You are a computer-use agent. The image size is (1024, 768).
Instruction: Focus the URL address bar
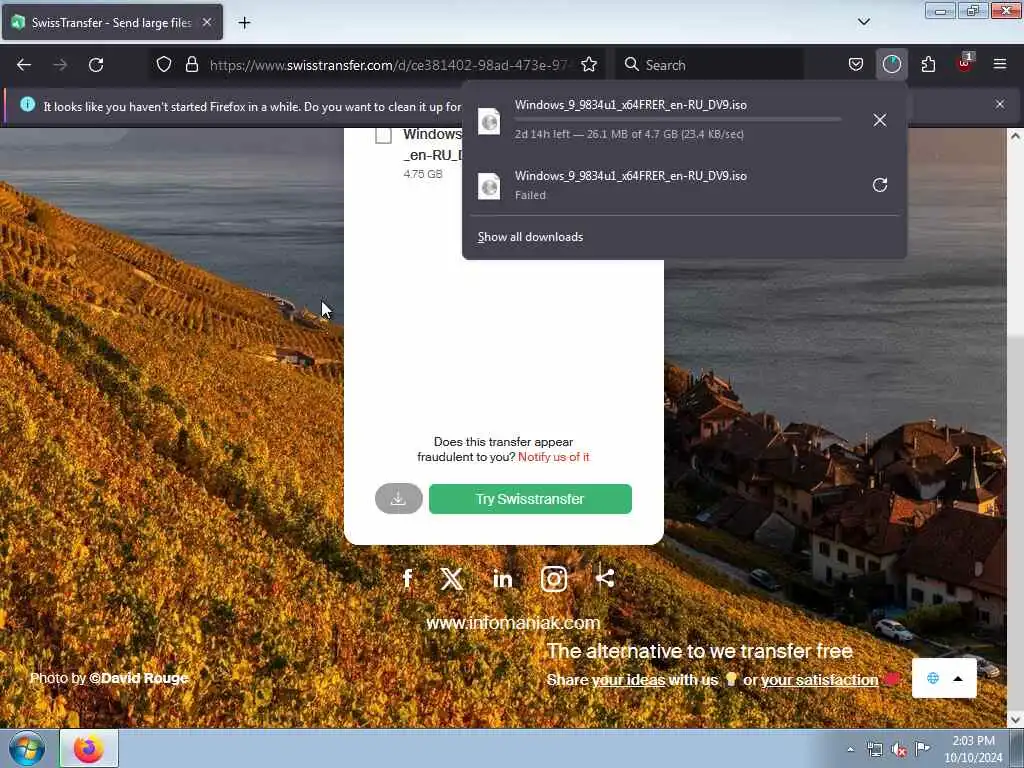coord(390,65)
